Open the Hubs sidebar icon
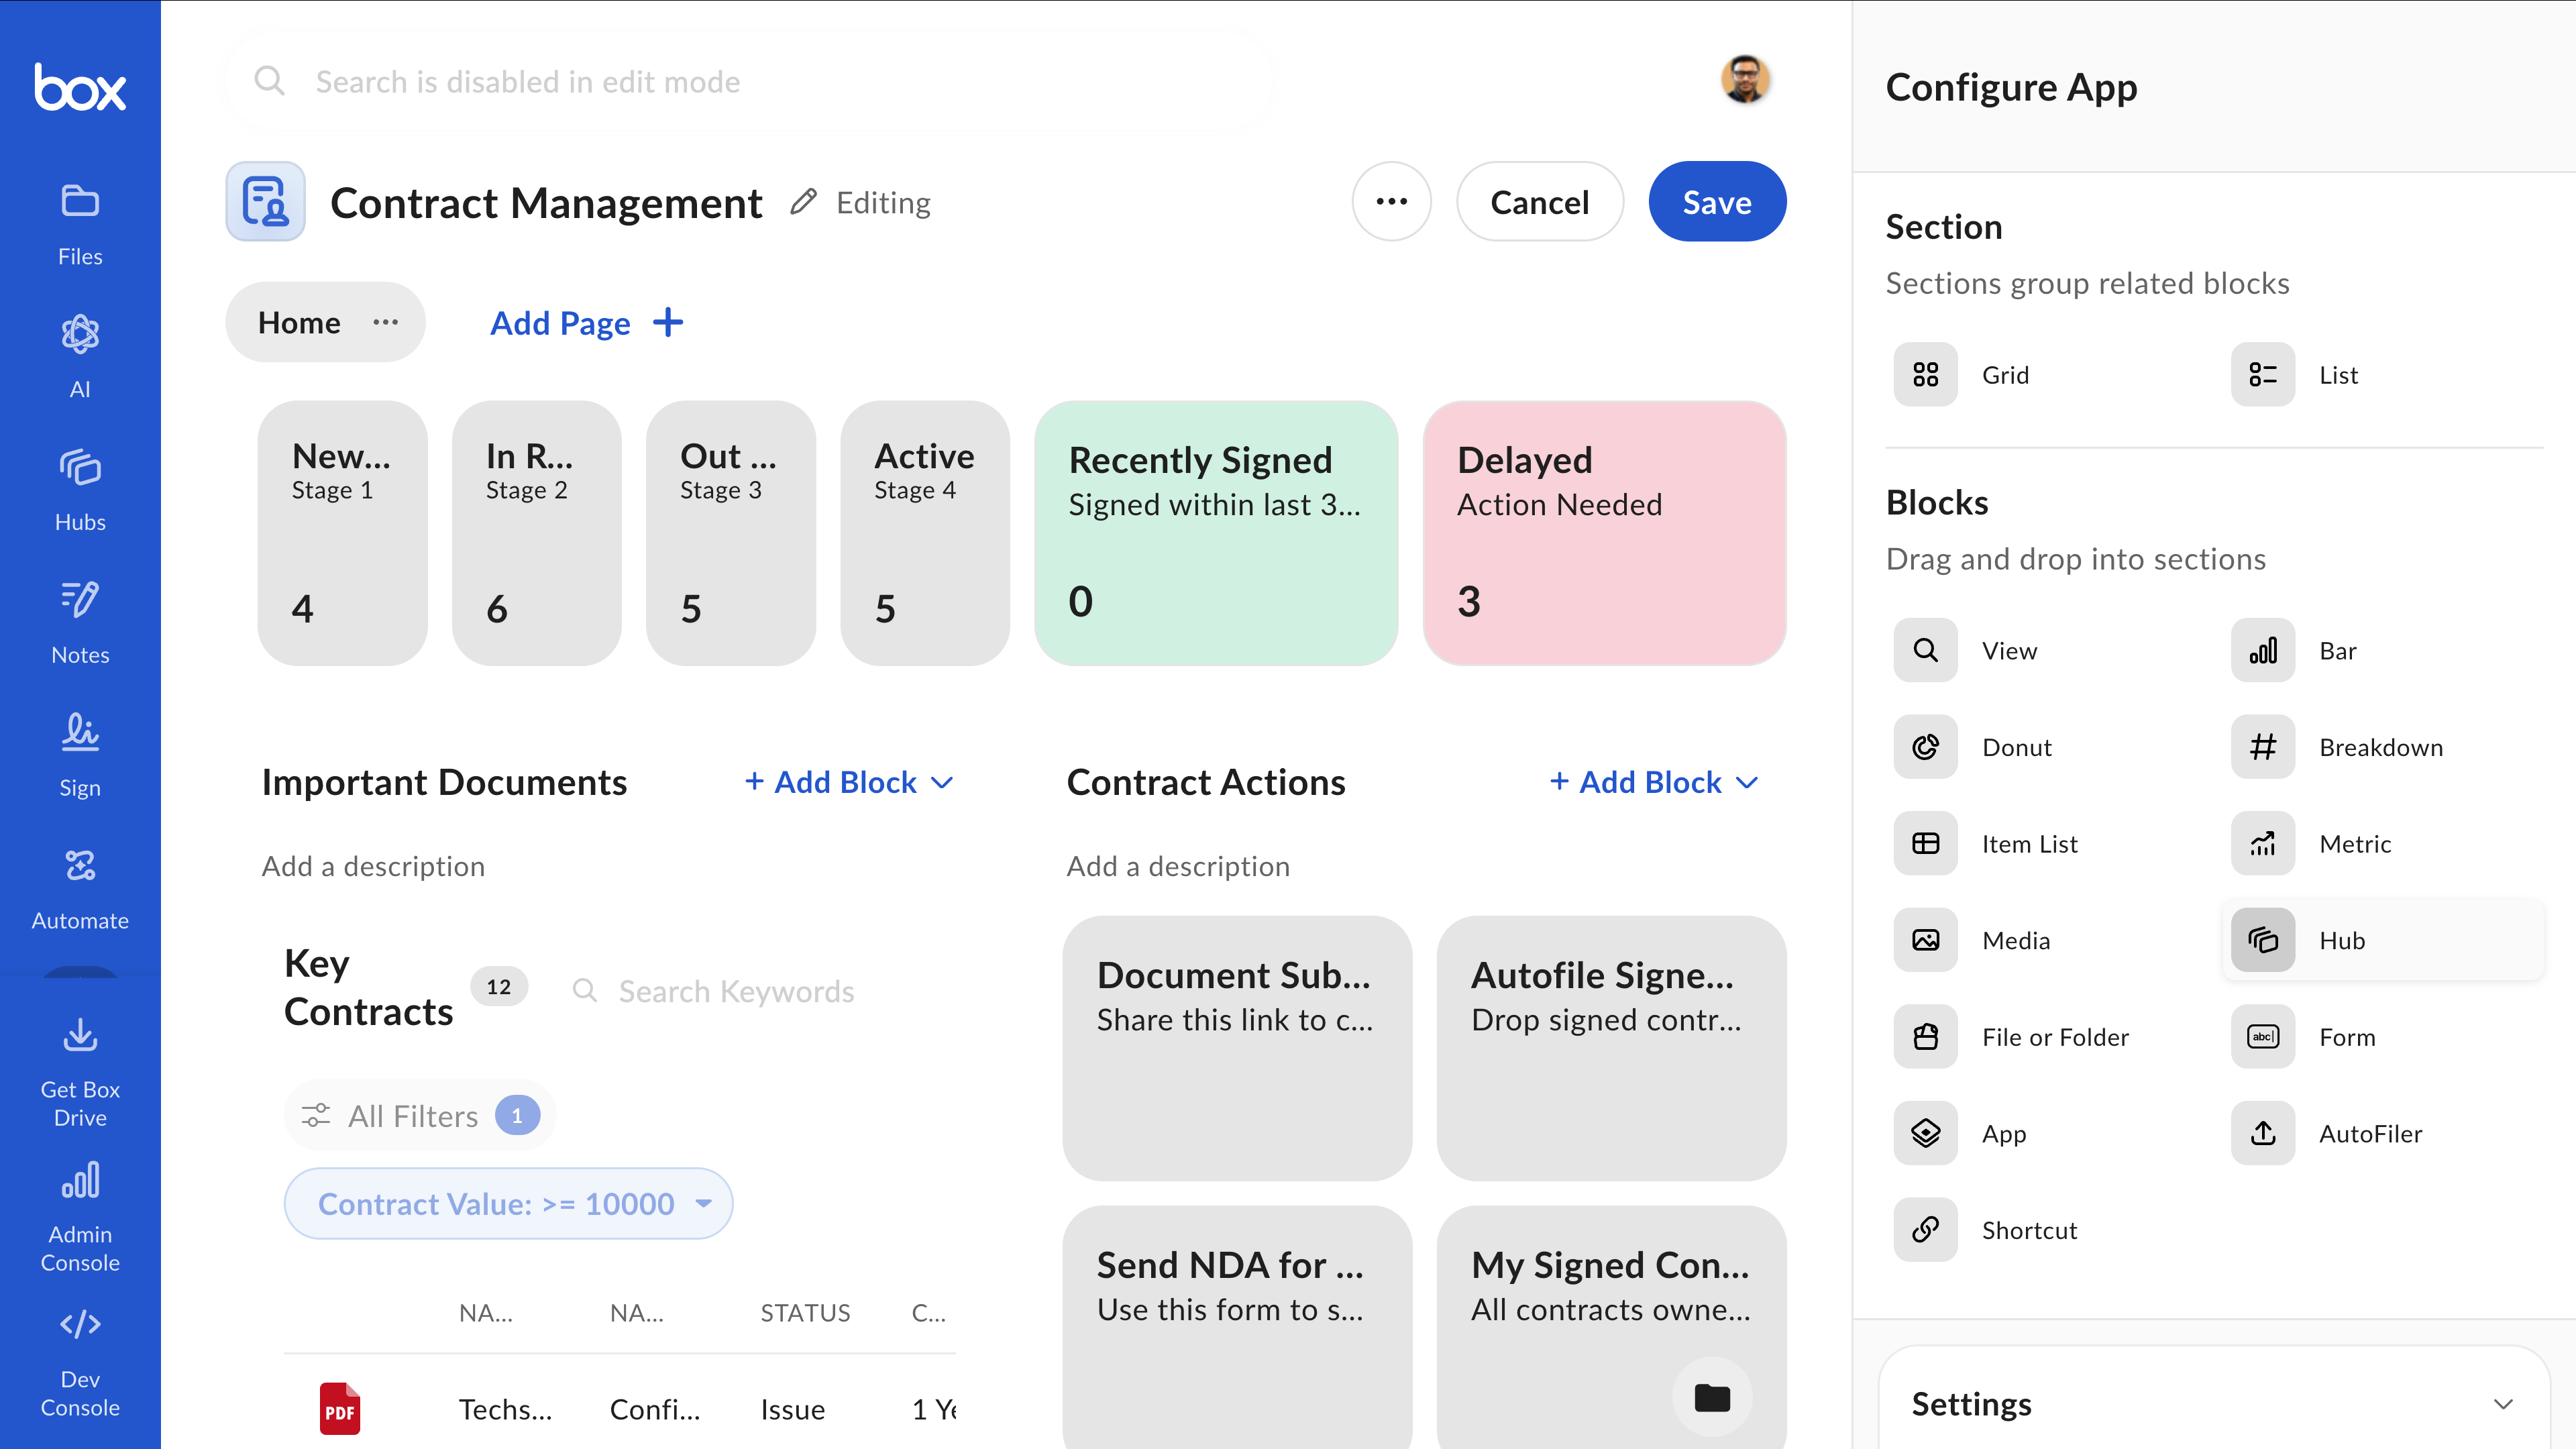2576x1449 pixels. [x=80, y=489]
